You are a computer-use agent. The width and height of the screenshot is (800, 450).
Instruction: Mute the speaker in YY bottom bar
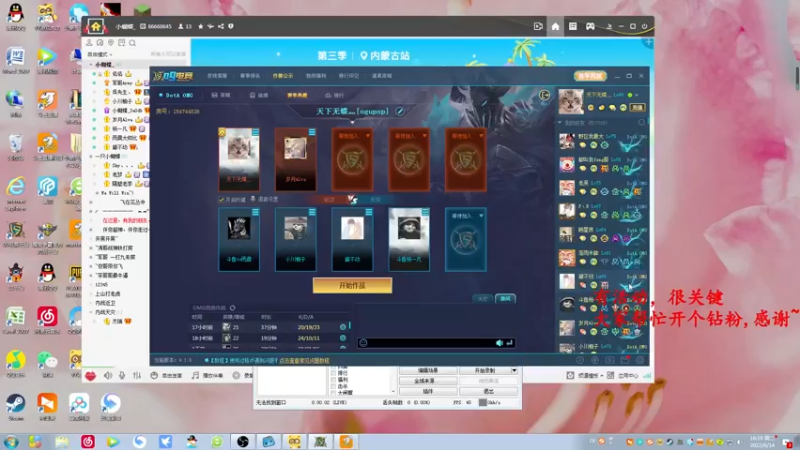[x=108, y=376]
